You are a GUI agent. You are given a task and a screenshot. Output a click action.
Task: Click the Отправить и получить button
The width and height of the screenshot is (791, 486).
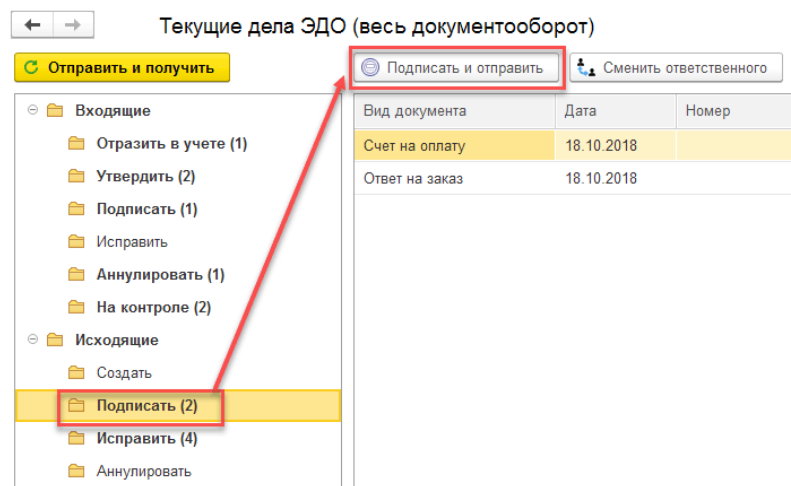(122, 68)
